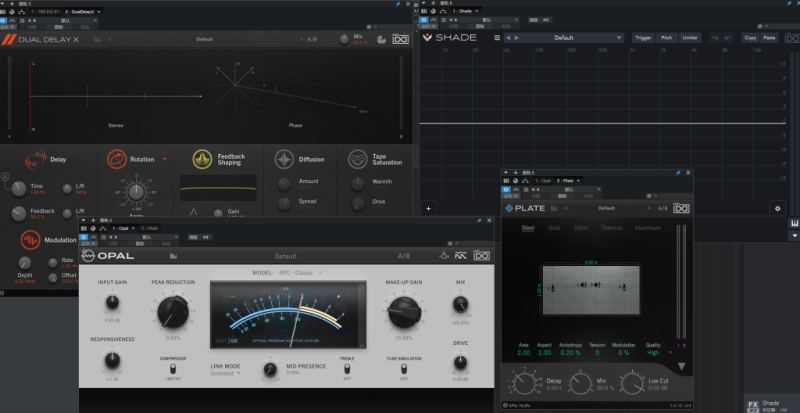
Task: Open Shade settings gear icon
Action: point(777,208)
